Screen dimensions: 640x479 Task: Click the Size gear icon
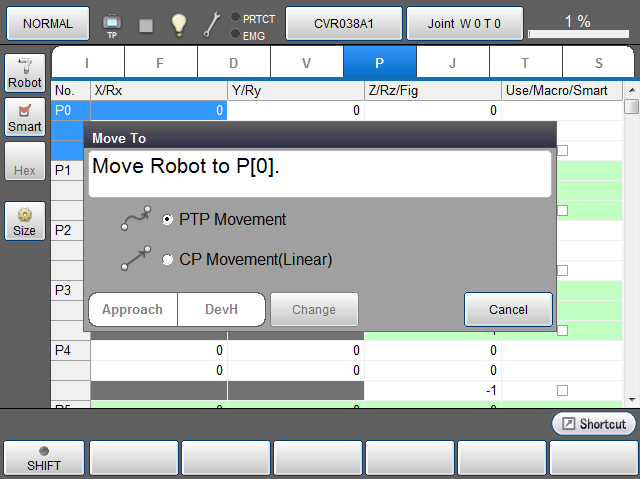tap(25, 222)
